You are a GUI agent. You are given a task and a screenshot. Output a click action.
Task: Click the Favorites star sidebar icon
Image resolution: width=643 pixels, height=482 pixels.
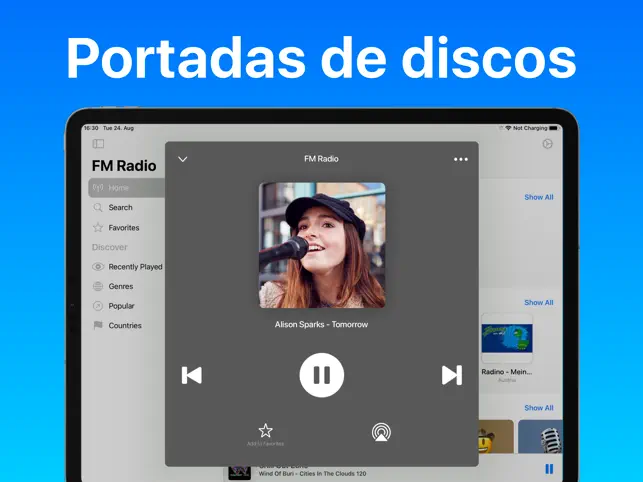[98, 227]
